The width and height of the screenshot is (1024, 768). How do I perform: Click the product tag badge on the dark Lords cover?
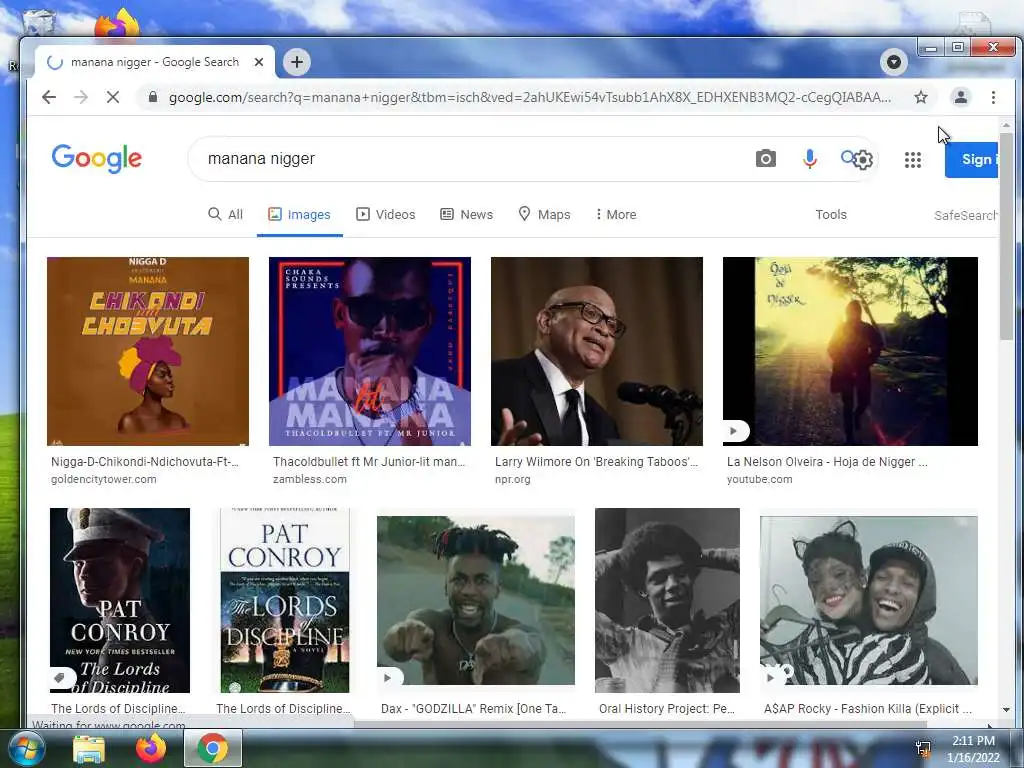pyautogui.click(x=61, y=678)
